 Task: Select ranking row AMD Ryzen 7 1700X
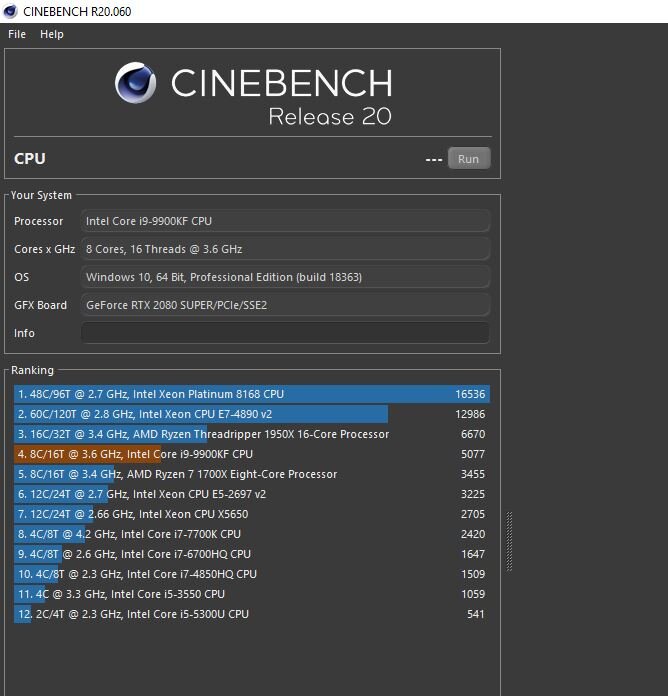[252, 474]
